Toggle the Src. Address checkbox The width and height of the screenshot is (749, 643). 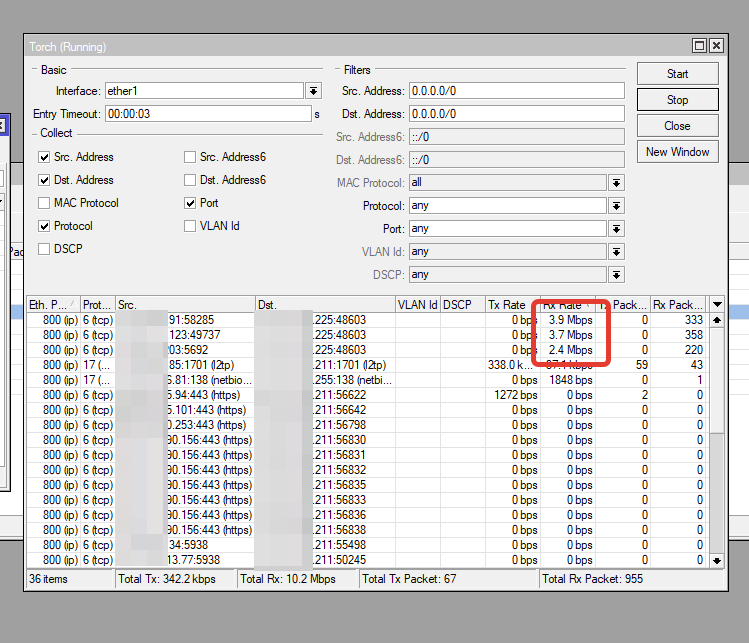[44, 157]
